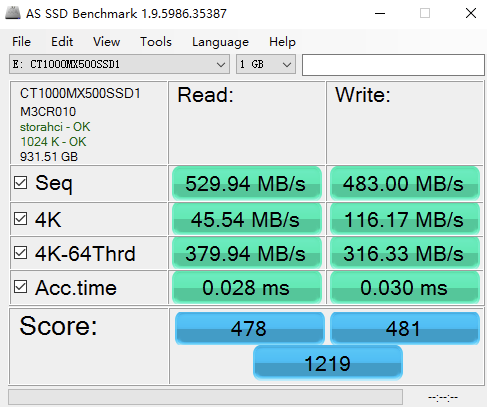Image resolution: width=487 pixels, height=407 pixels.
Task: Click the storahci - OK driver status
Action: tap(55, 127)
